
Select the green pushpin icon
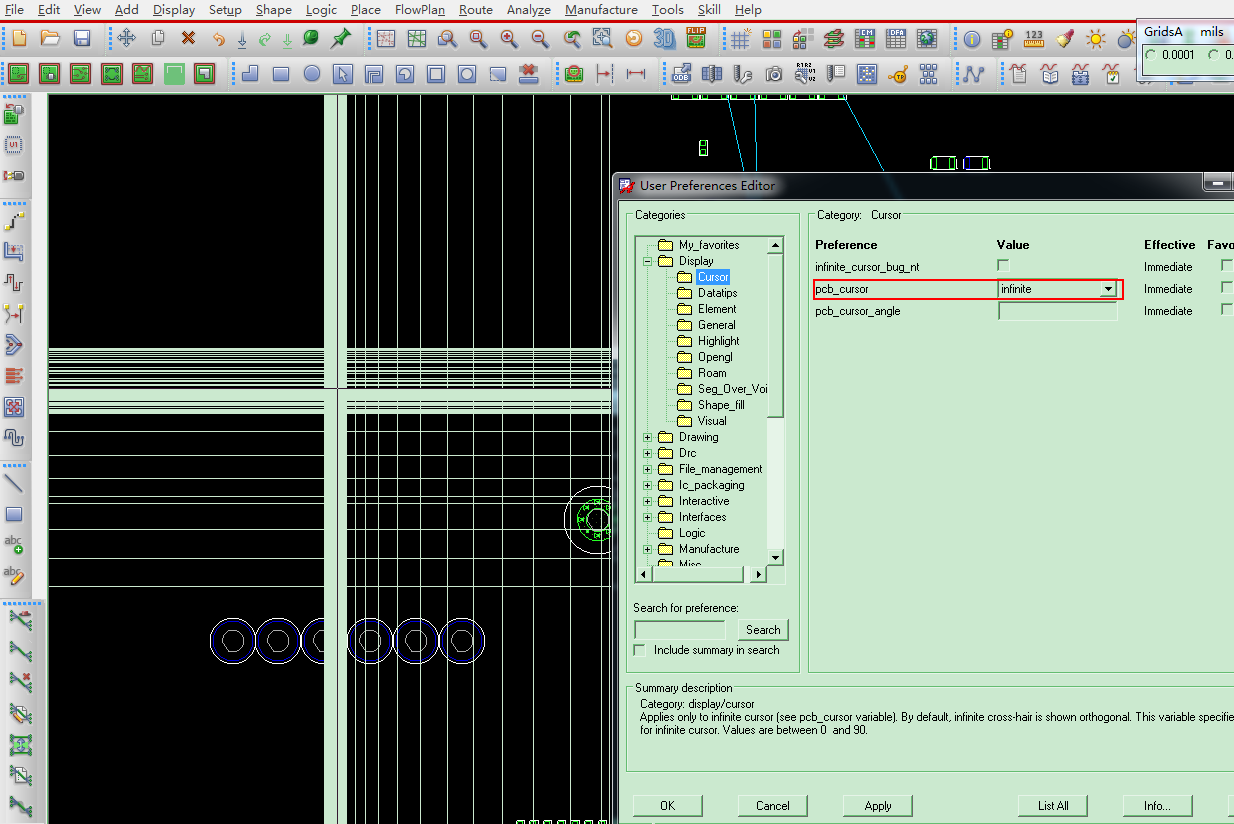tap(341, 39)
